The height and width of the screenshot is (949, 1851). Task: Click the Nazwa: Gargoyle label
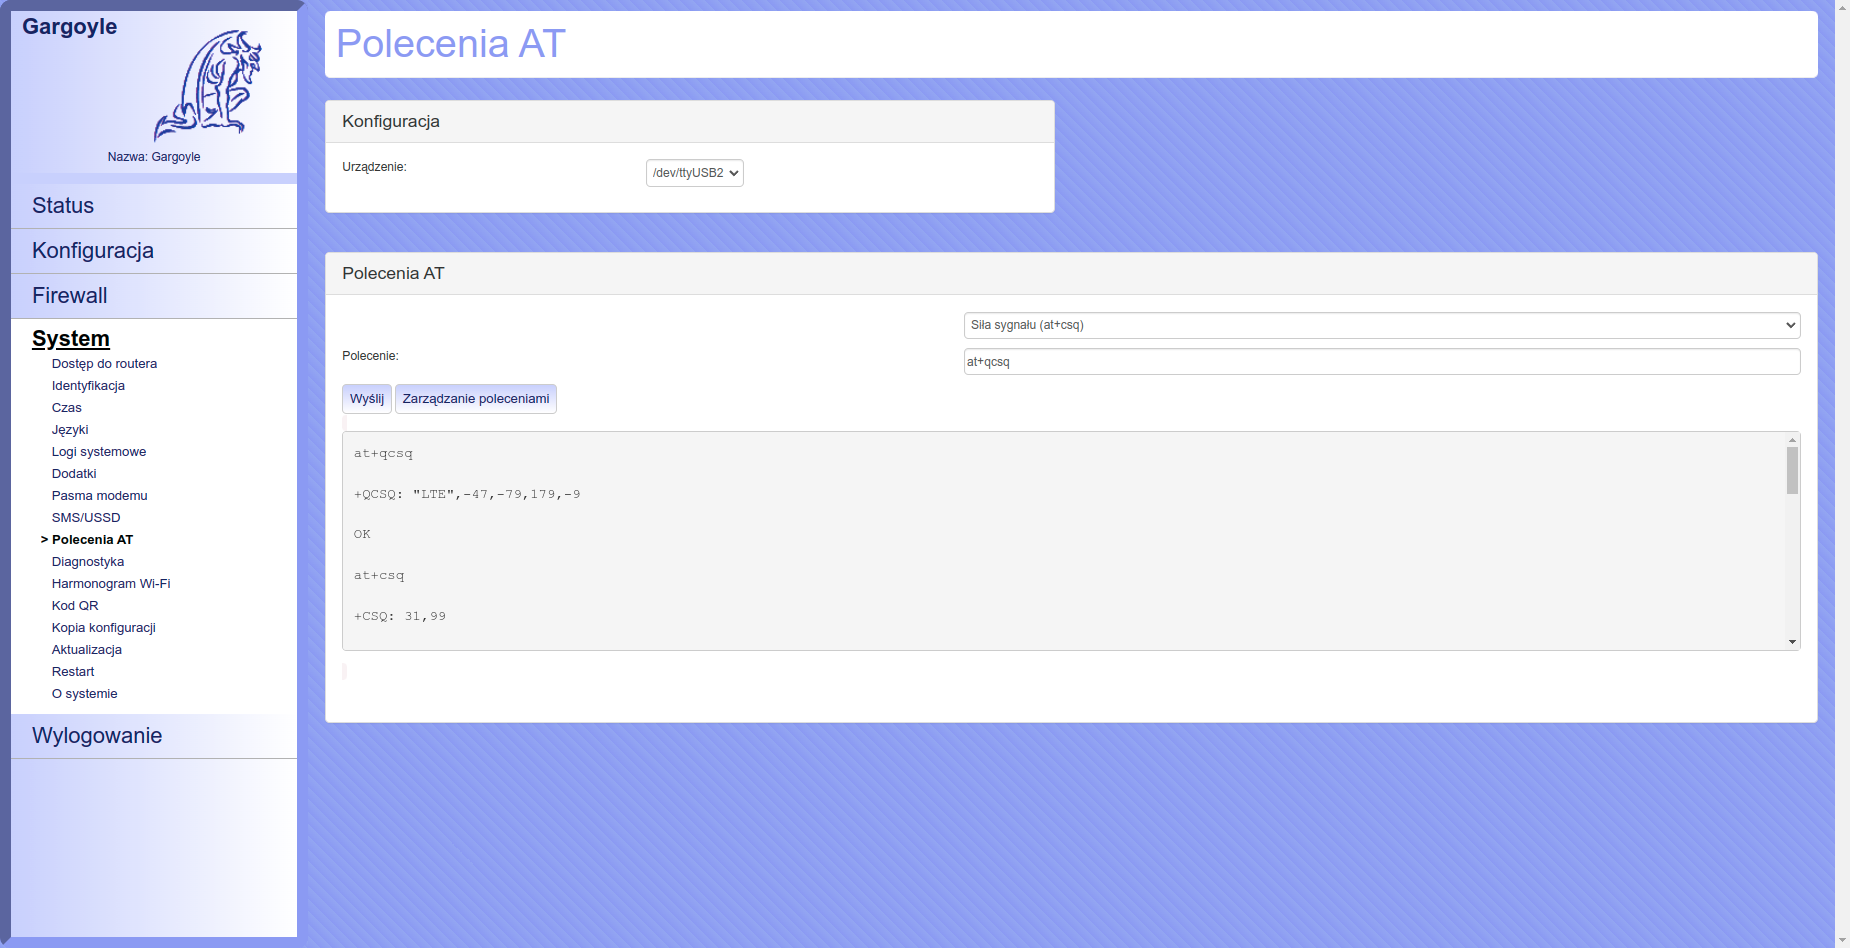[154, 157]
